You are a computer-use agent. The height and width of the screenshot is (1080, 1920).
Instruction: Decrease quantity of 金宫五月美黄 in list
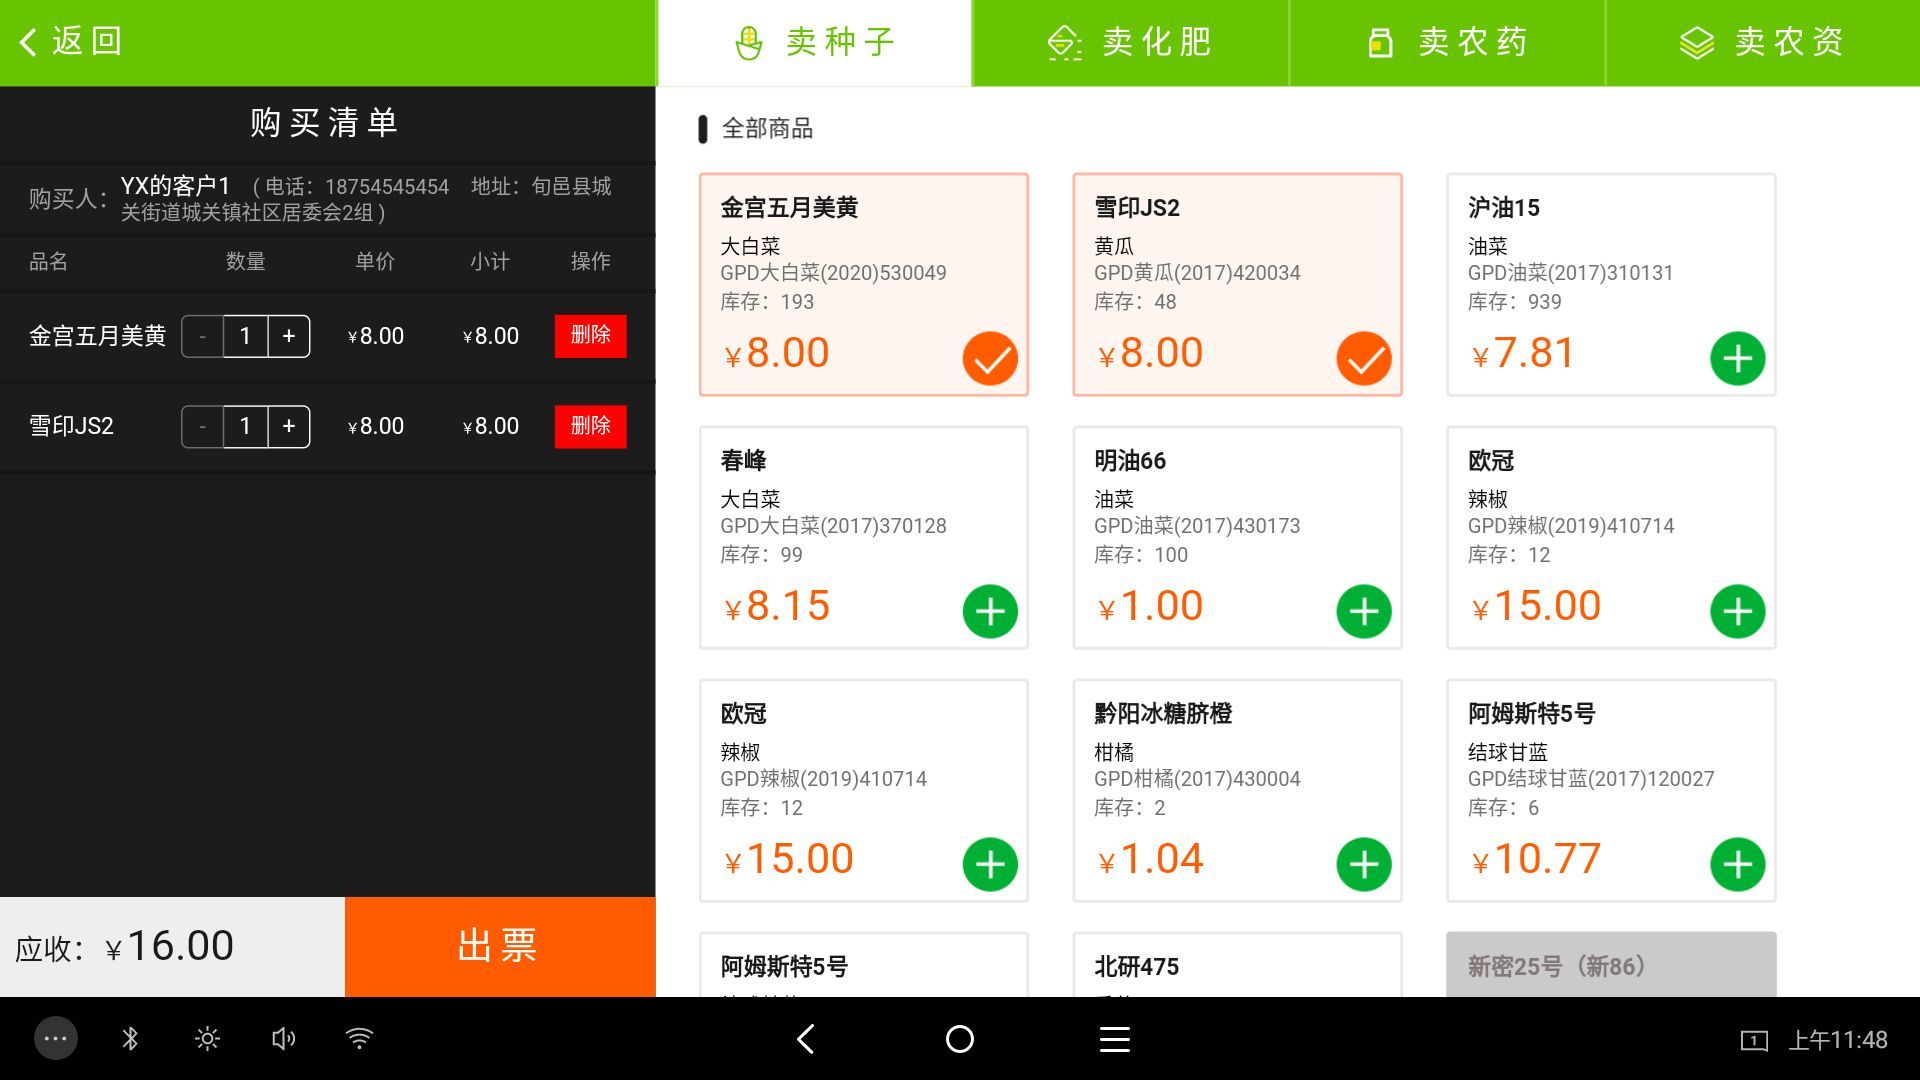202,336
